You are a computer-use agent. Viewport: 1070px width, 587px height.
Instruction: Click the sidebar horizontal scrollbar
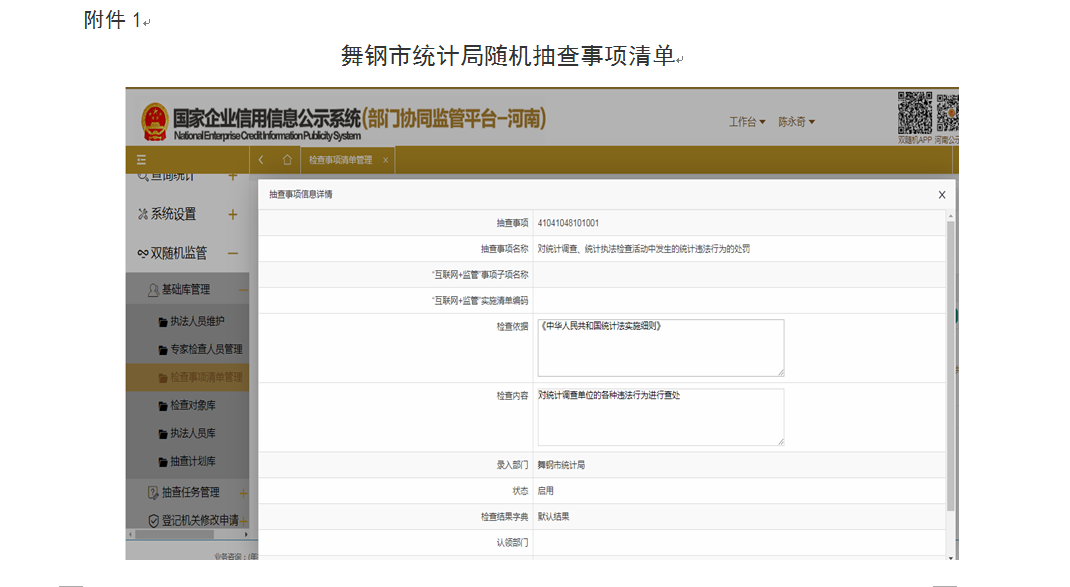click(174, 534)
